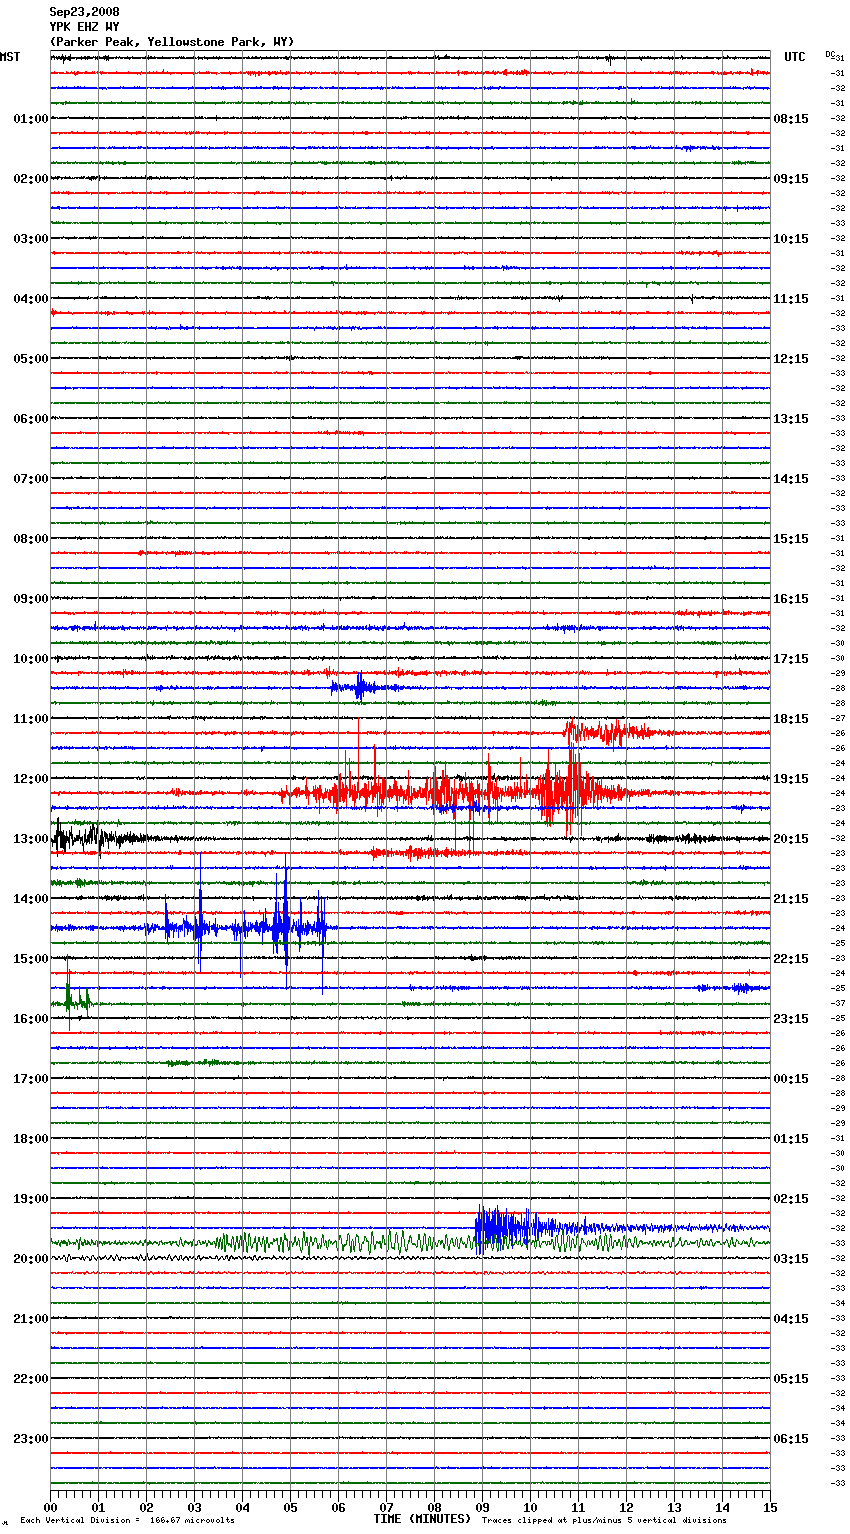
Task: Click the "DC" offset column header
Action: click(830, 54)
